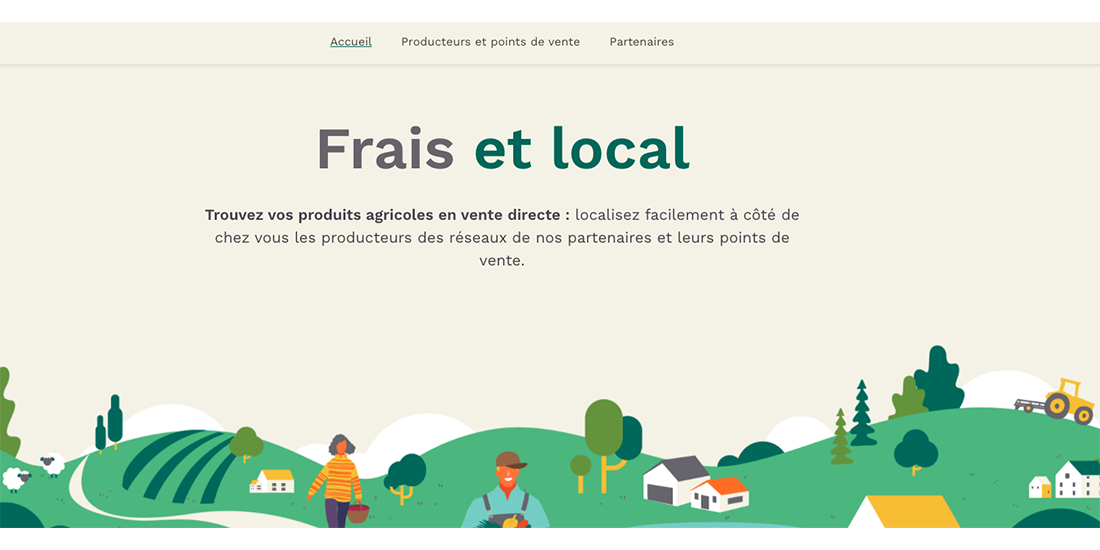Click the striped crop field
Viewport: 1100px width, 550px height.
pos(180,462)
